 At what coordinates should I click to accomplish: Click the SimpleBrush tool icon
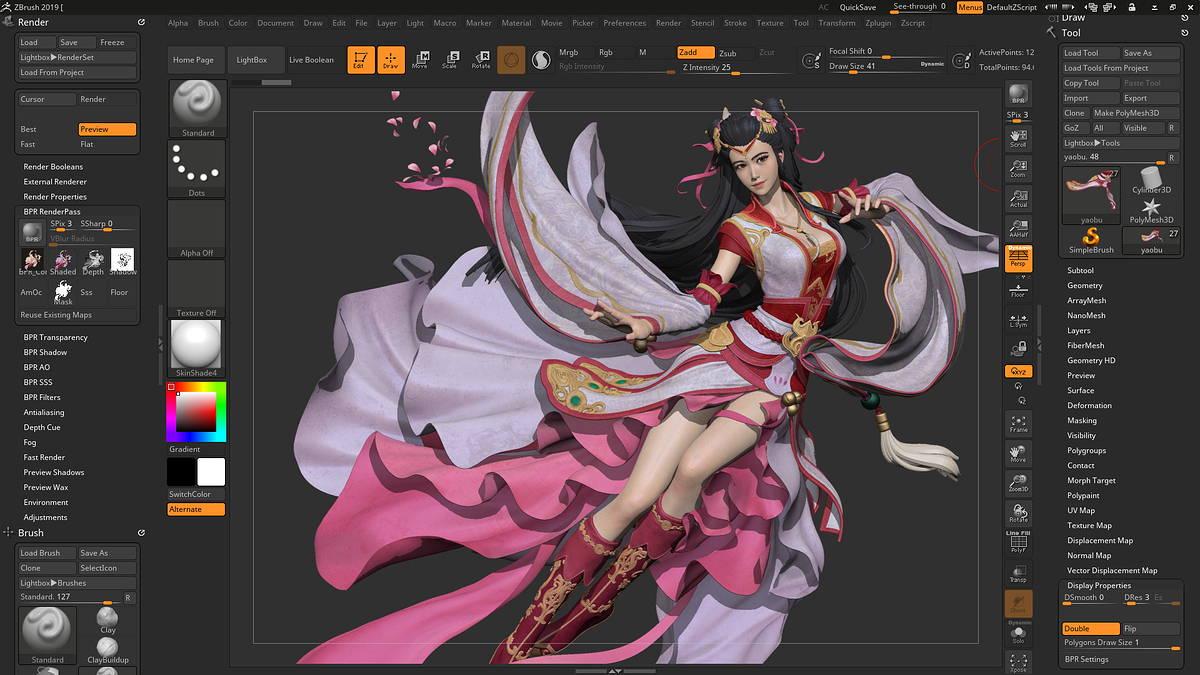[x=1090, y=240]
